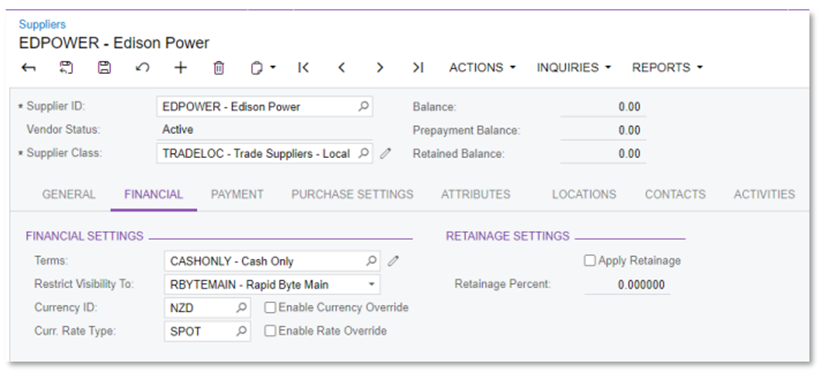Click the Suppliers breadcrumb link
This screenshot has width=829, height=372.
(42, 24)
